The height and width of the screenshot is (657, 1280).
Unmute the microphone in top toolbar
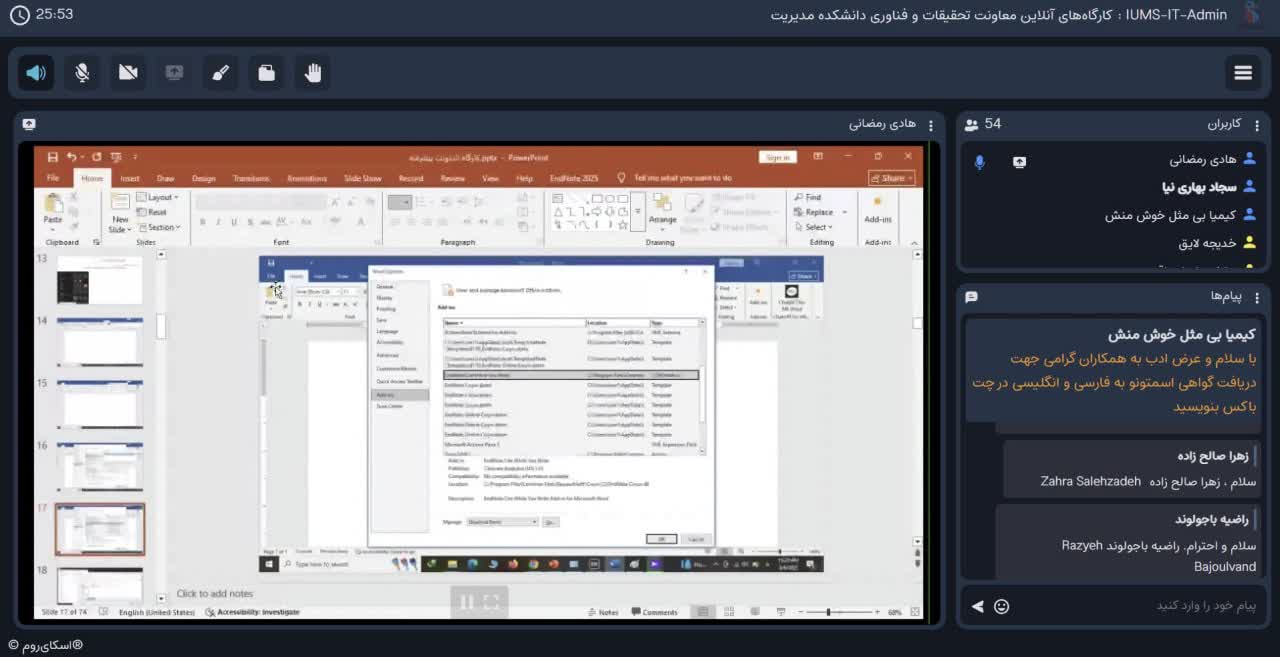pyautogui.click(x=82, y=73)
